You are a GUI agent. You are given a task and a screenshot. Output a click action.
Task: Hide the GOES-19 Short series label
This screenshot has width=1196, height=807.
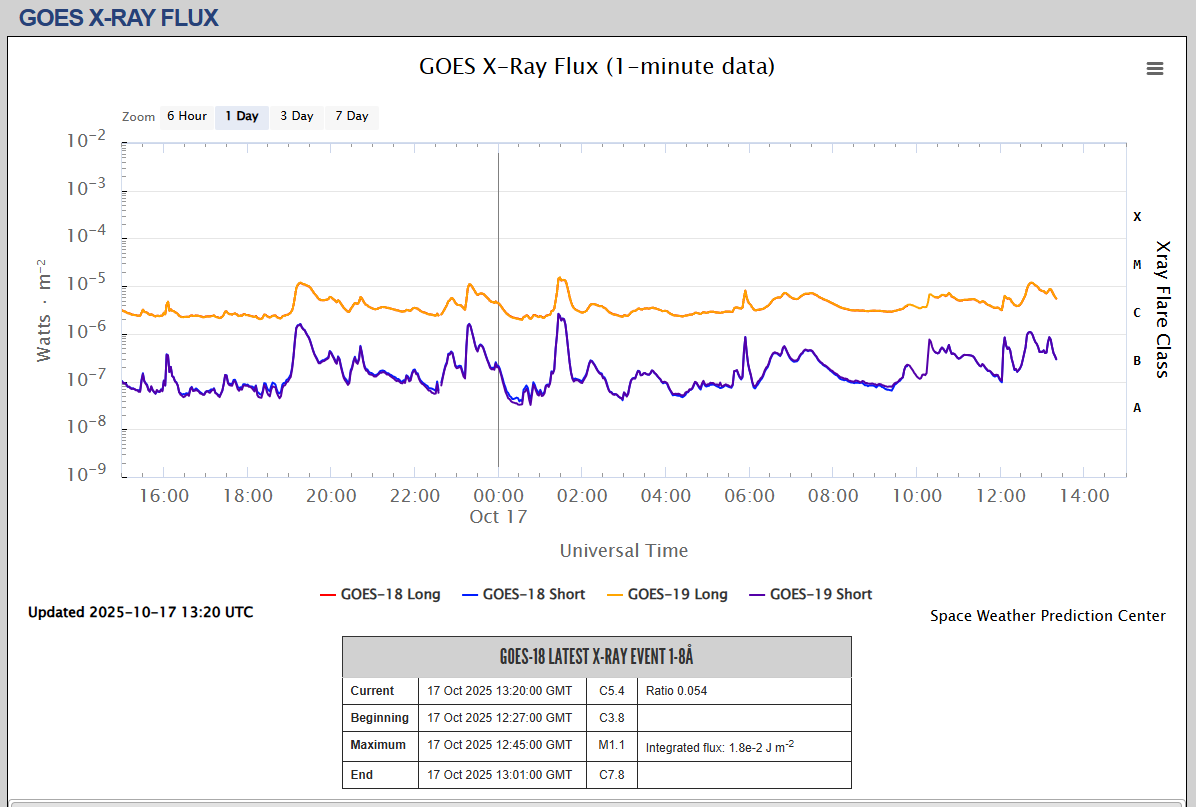[x=820, y=594]
